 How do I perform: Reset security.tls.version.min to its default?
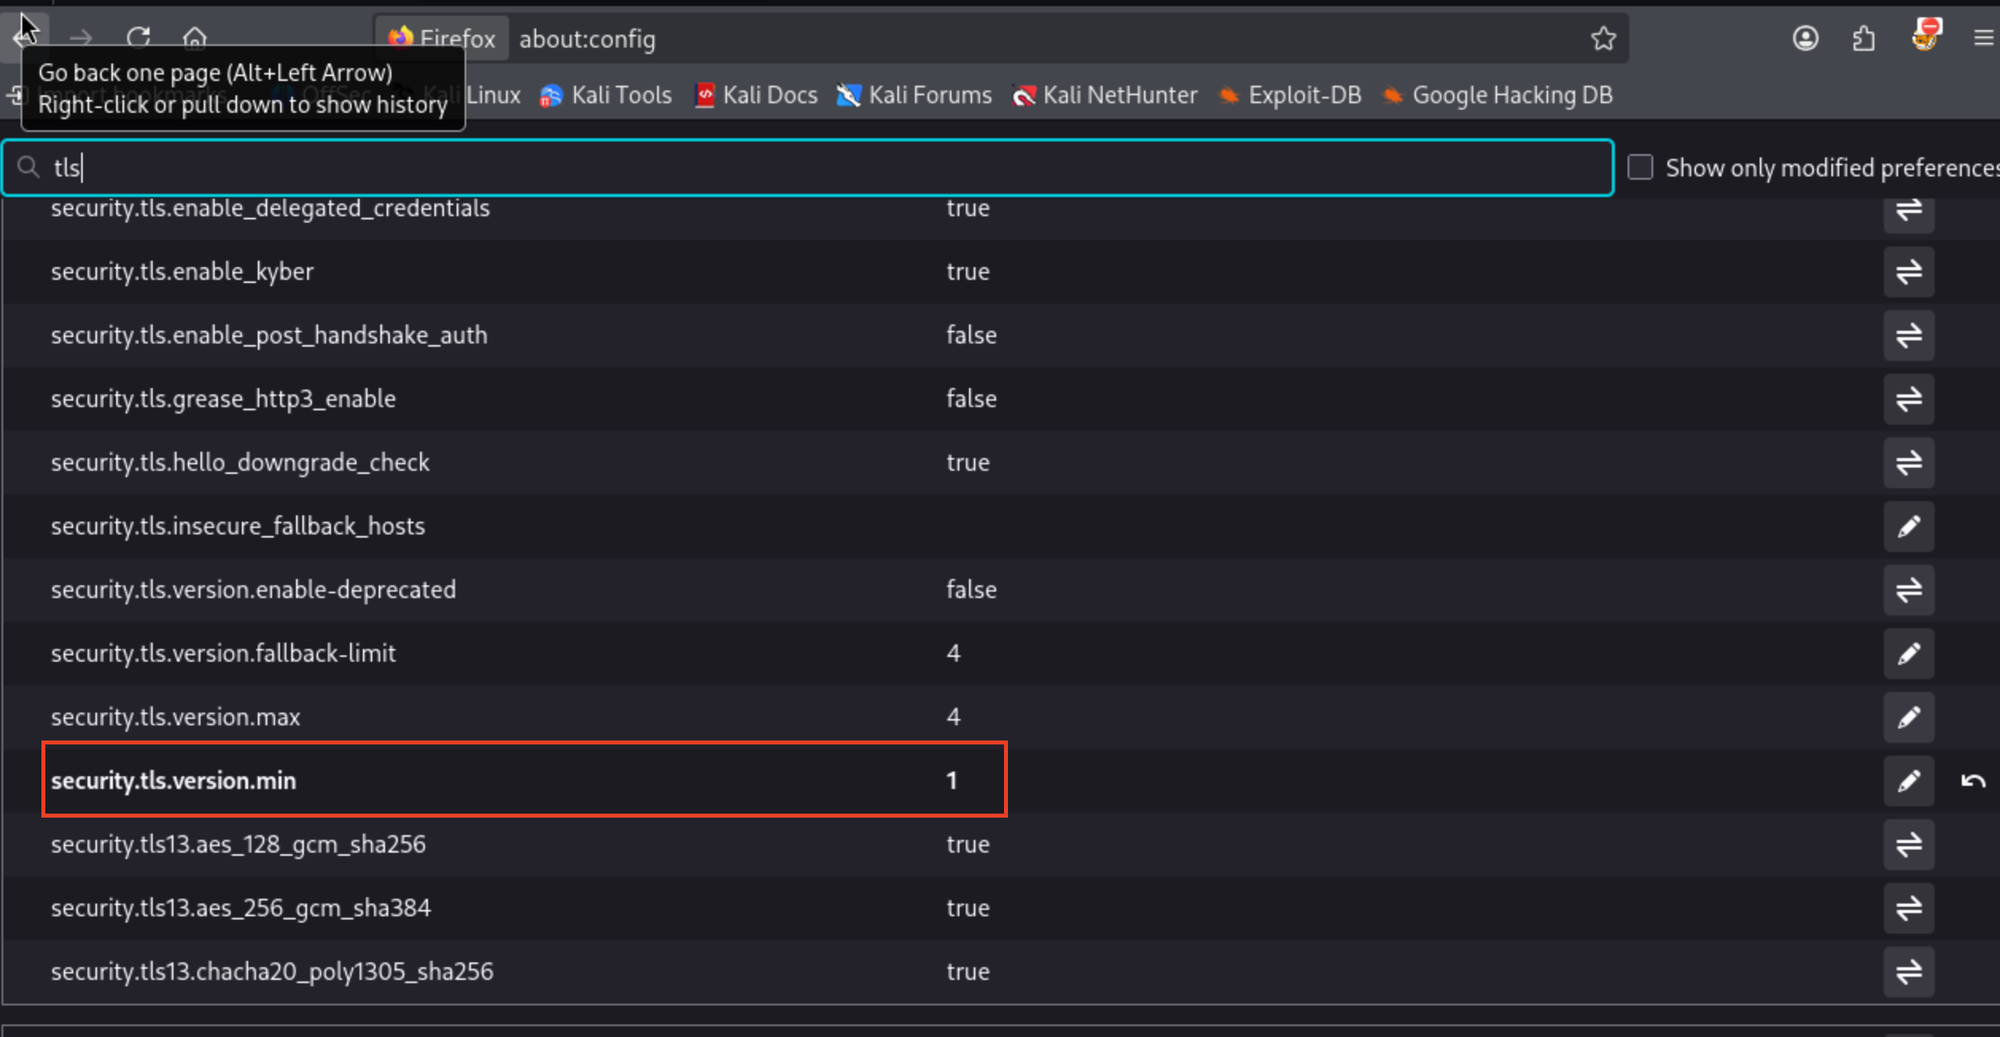[1972, 781]
